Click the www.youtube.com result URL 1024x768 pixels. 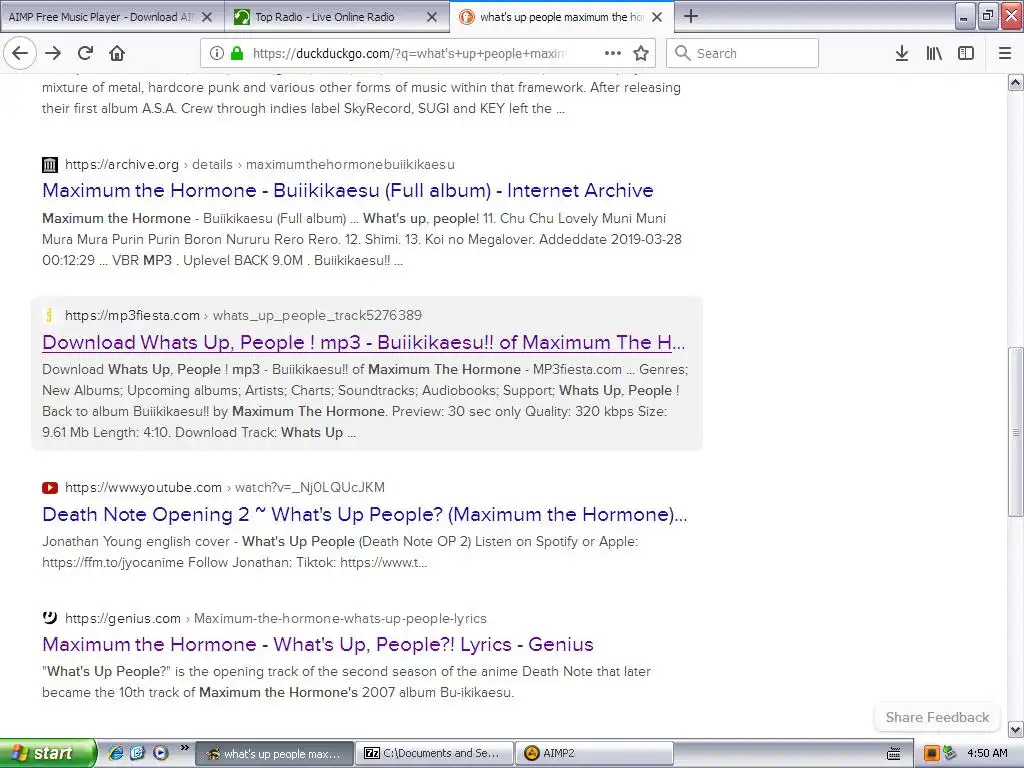point(225,487)
